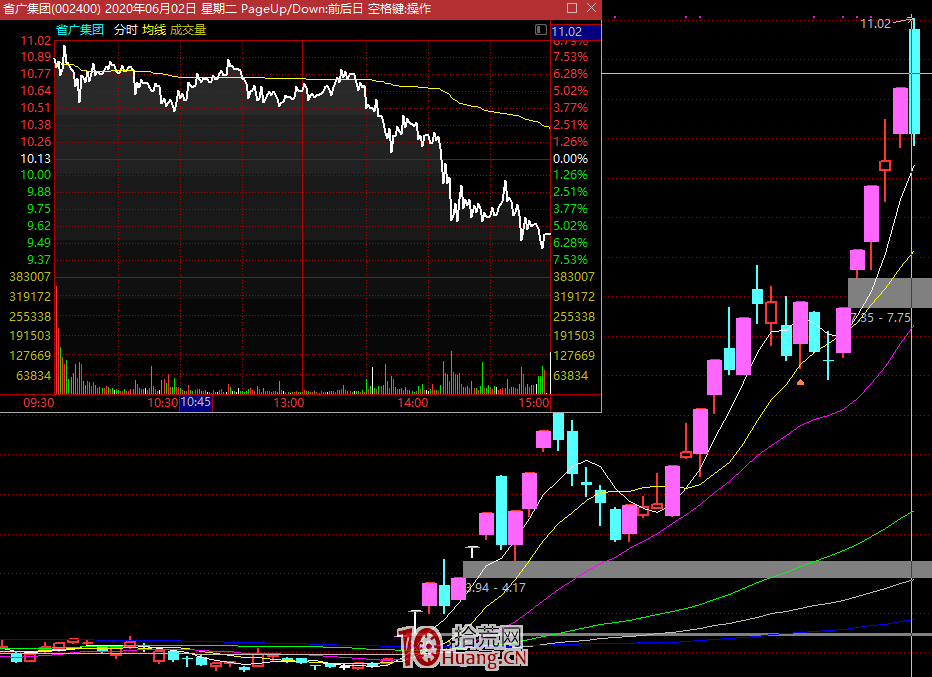Click the gray gap zone labeled 4.17
The height and width of the screenshot is (677, 932).
click(x=697, y=569)
